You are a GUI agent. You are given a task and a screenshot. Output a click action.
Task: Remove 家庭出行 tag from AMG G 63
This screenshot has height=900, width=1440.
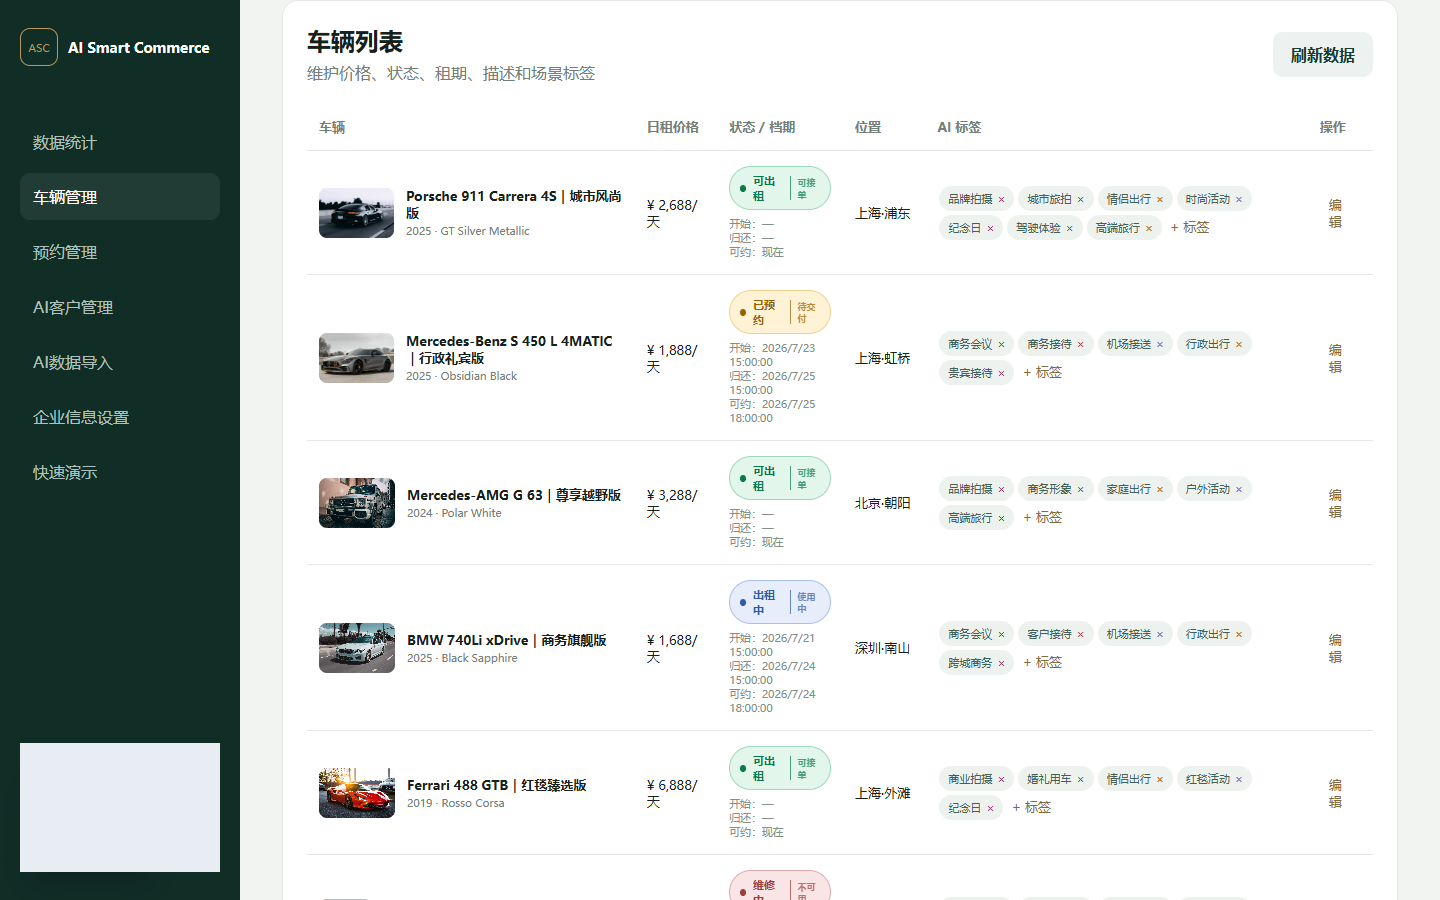click(1160, 489)
